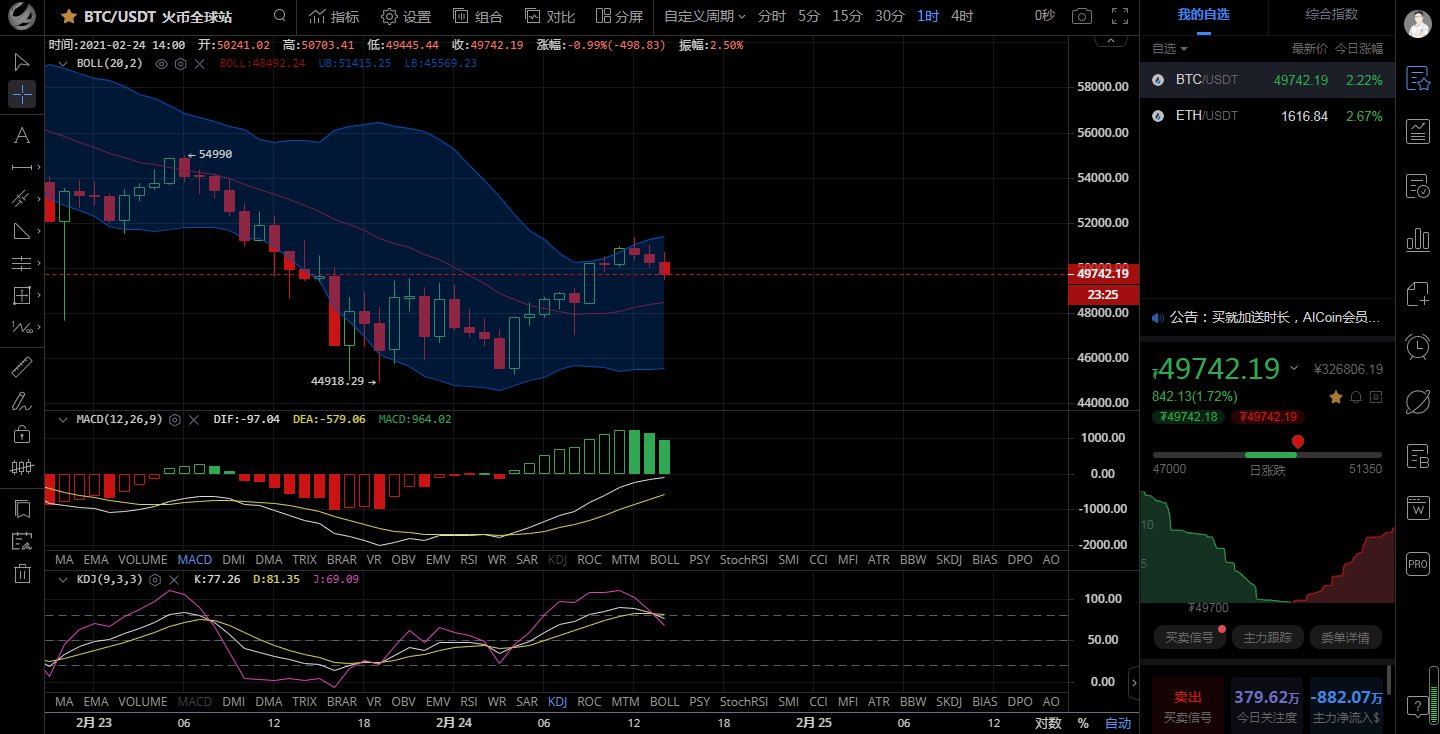1440x734 pixels.
Task: Open KDJ indicator settings gear
Action: (x=155, y=579)
